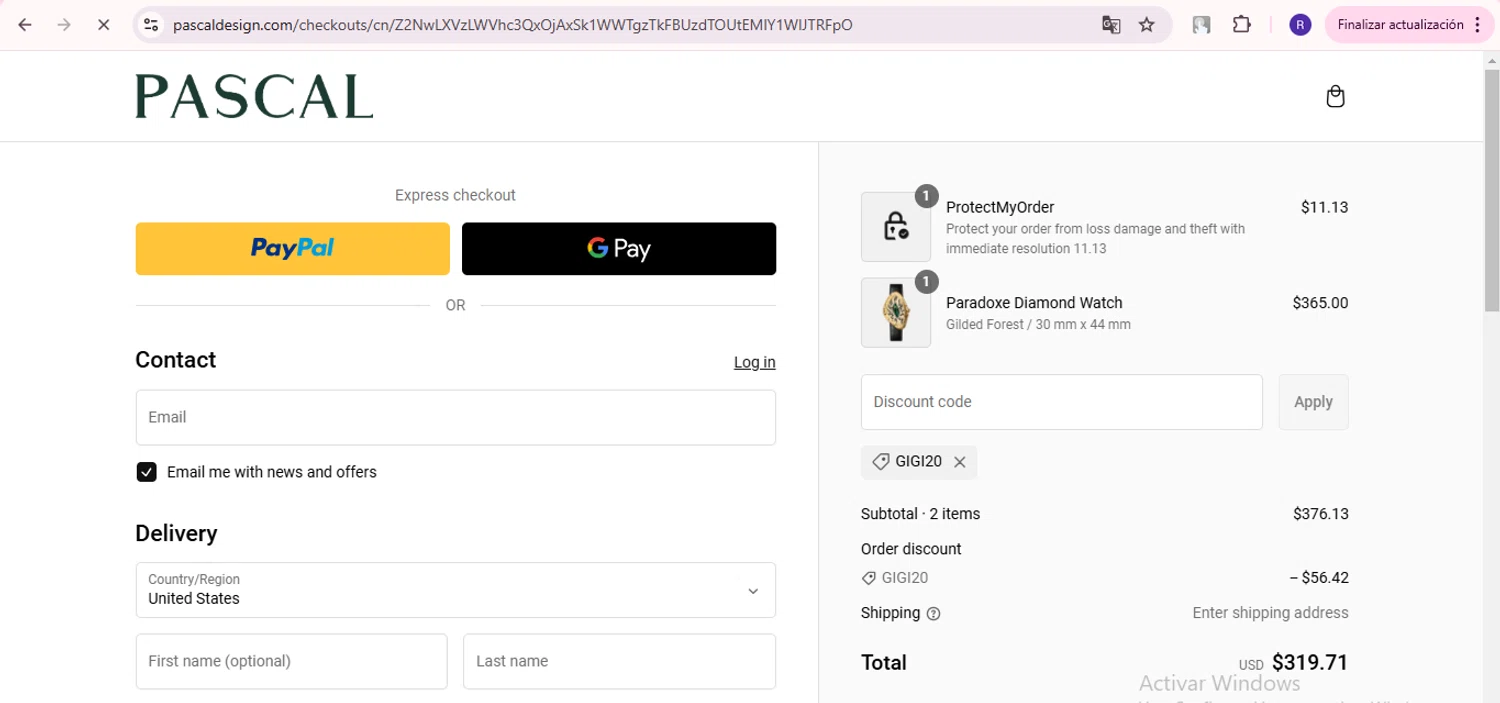1500x703 pixels.
Task: Pay with the PayPal express button
Action: (x=292, y=248)
